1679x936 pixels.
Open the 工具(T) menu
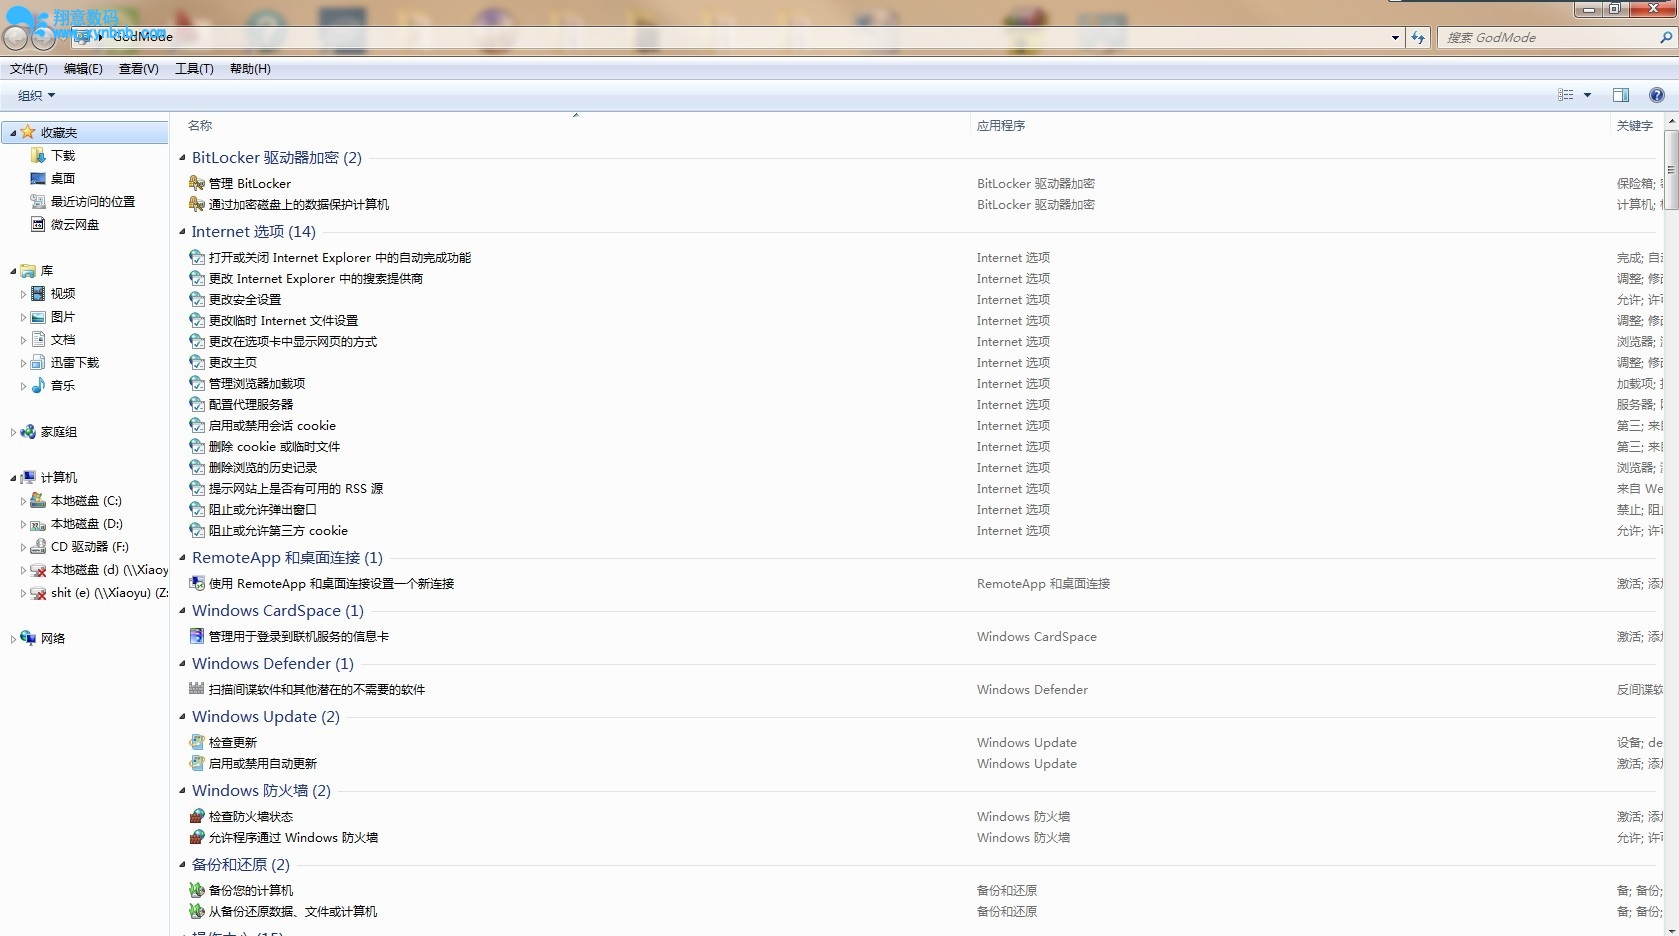click(194, 69)
